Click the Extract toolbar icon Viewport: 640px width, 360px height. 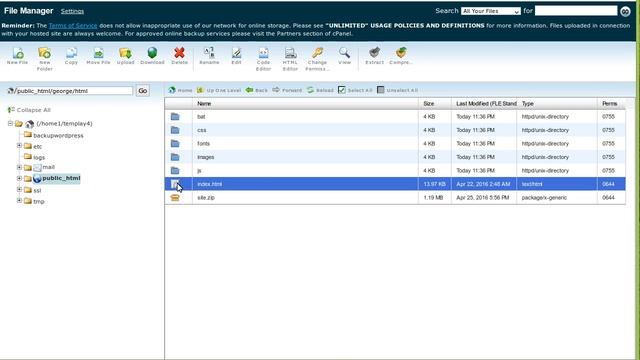pos(374,56)
